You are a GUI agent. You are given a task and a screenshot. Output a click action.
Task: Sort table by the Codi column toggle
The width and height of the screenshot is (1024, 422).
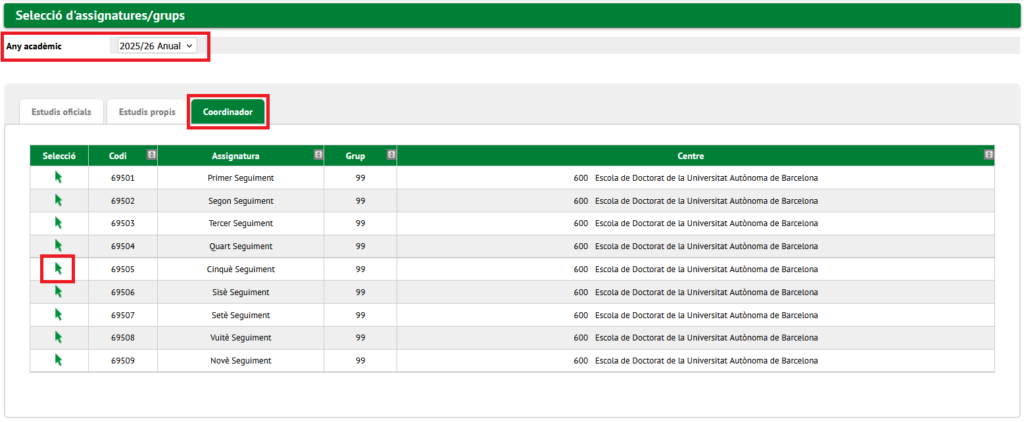[152, 155]
